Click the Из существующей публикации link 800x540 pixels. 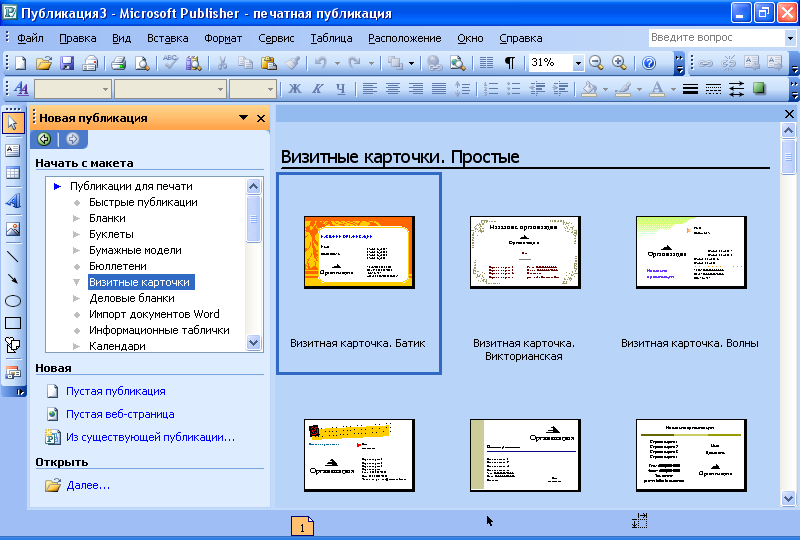coord(151,437)
